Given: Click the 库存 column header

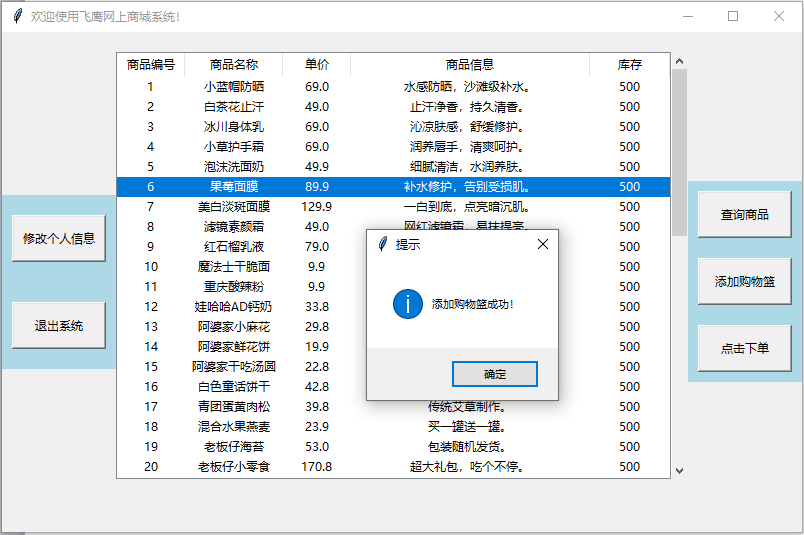Looking at the screenshot, I should [x=630, y=65].
